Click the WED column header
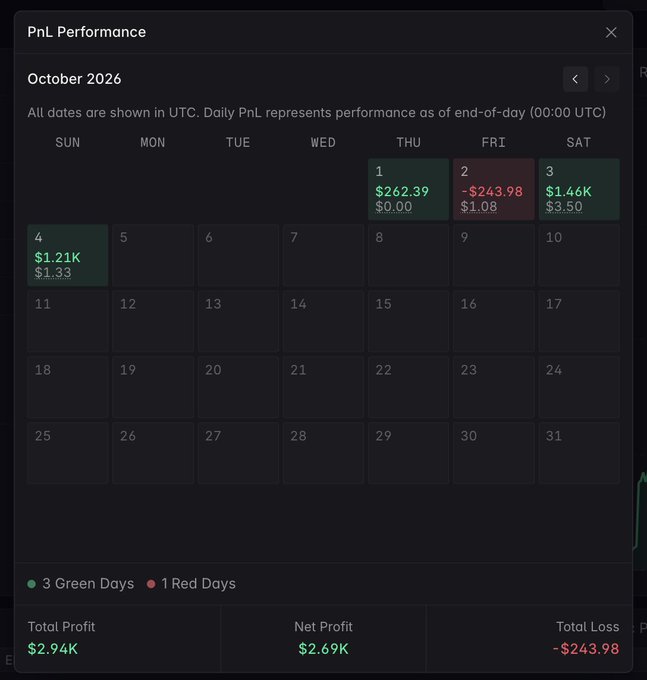647x680 pixels. pyautogui.click(x=323, y=143)
